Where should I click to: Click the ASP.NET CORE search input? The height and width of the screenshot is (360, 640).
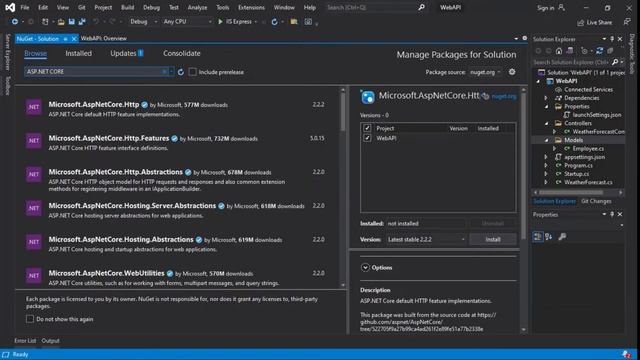coord(93,71)
